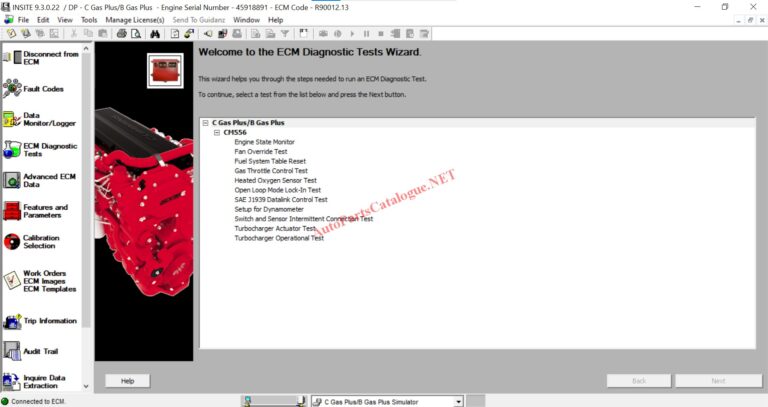Select Fan Override Test from the list
The height and width of the screenshot is (407, 768).
260,151
